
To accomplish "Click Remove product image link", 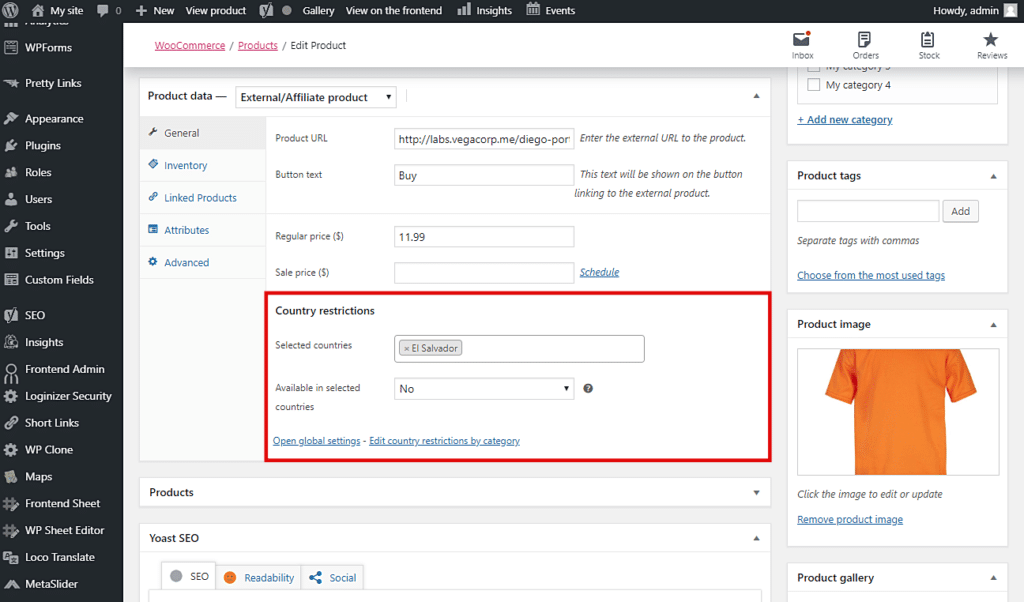I will pos(848,519).
